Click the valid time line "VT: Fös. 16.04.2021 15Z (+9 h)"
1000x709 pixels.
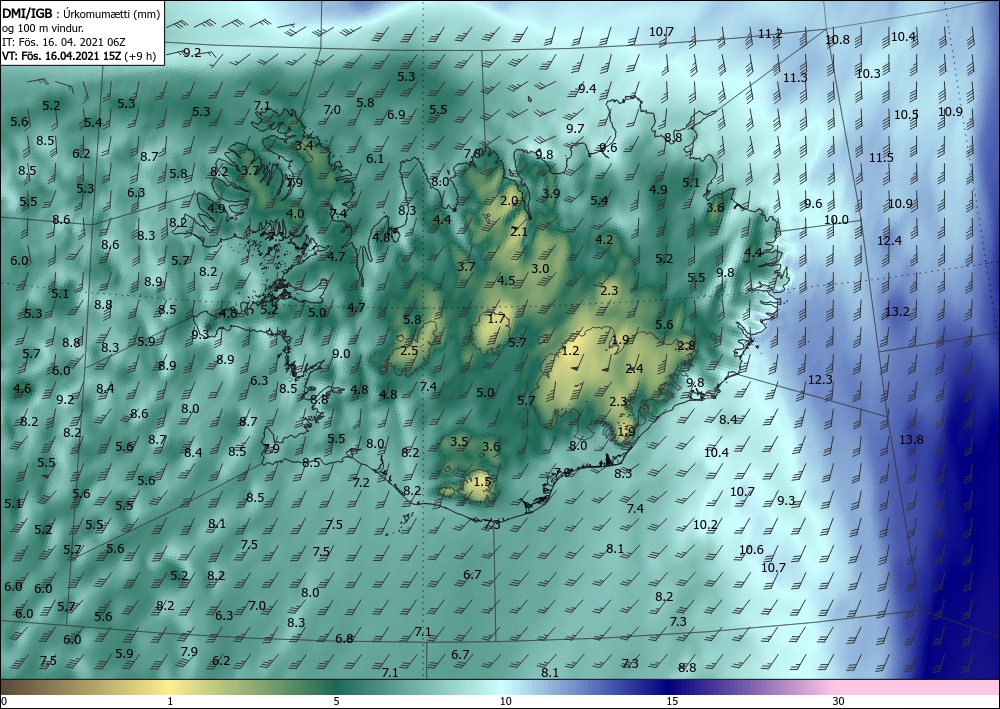(x=80, y=55)
